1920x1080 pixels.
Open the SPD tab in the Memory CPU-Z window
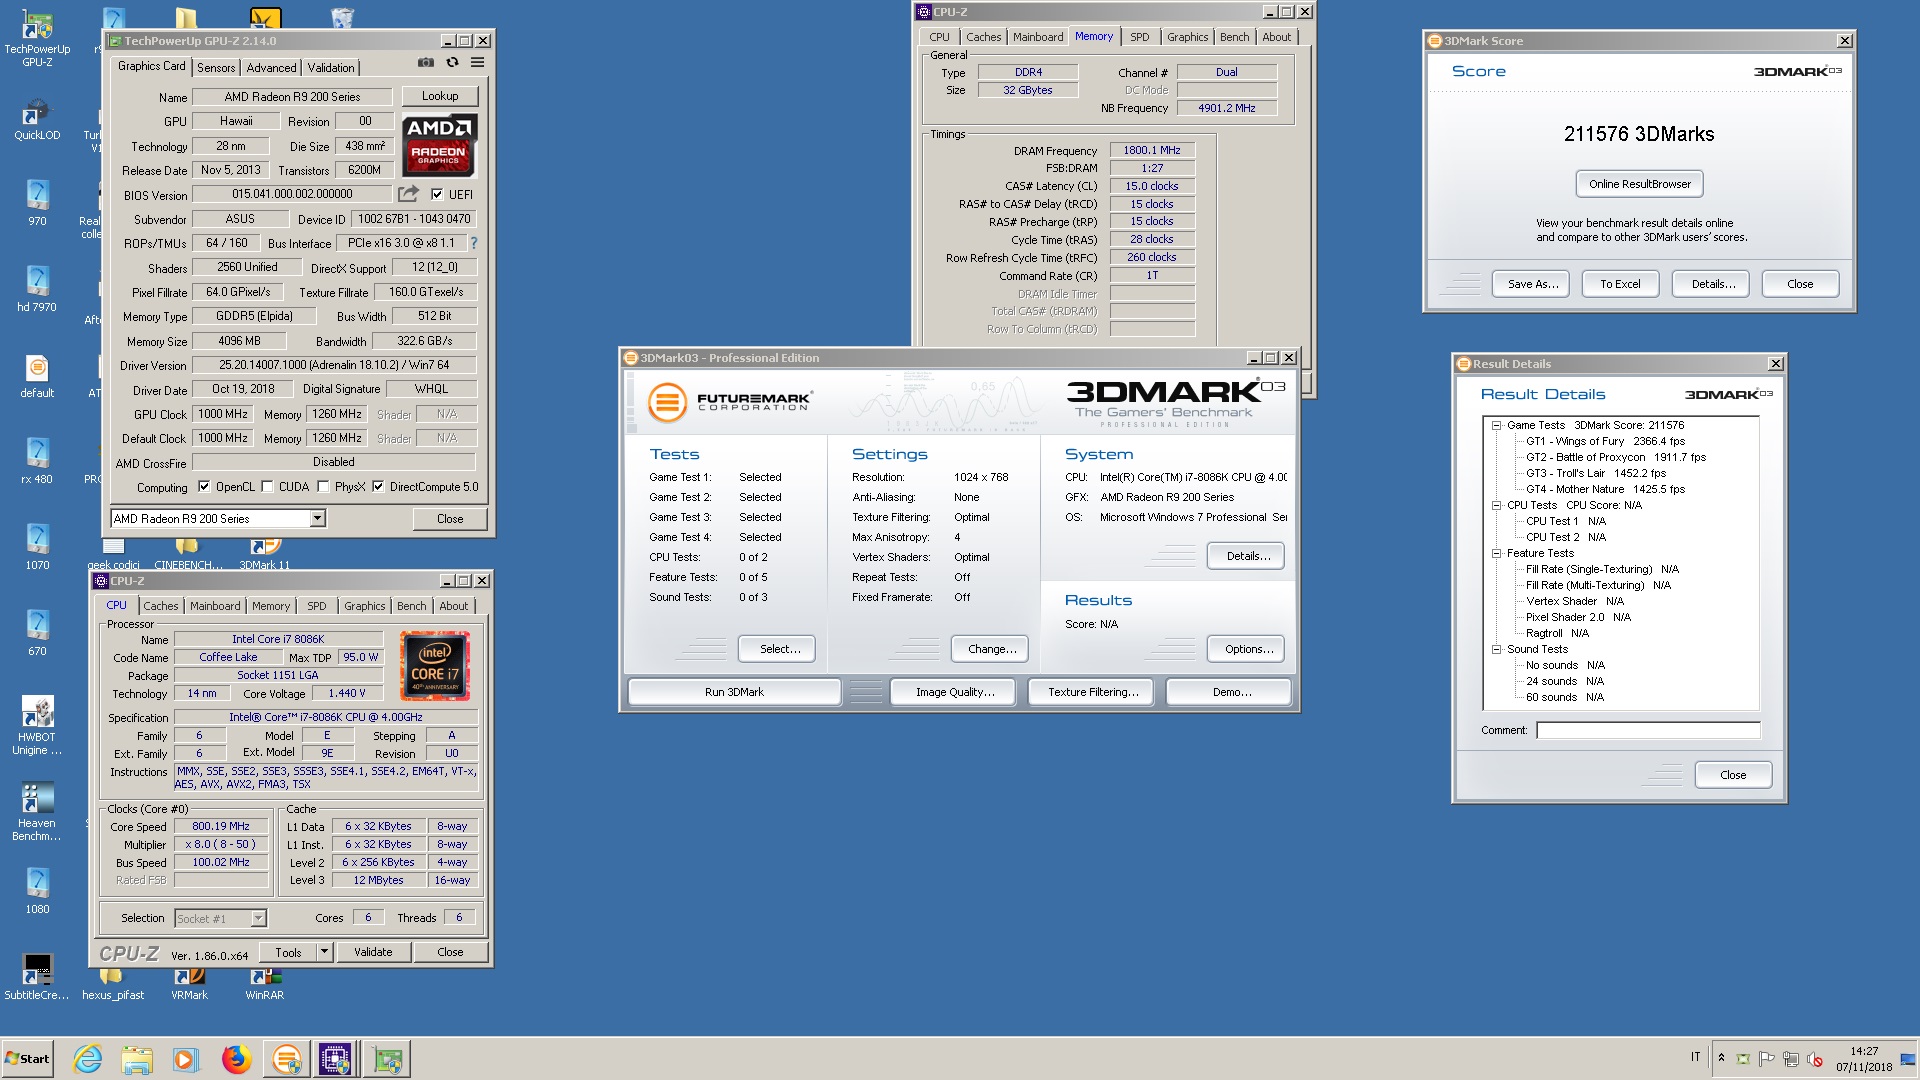point(1140,37)
